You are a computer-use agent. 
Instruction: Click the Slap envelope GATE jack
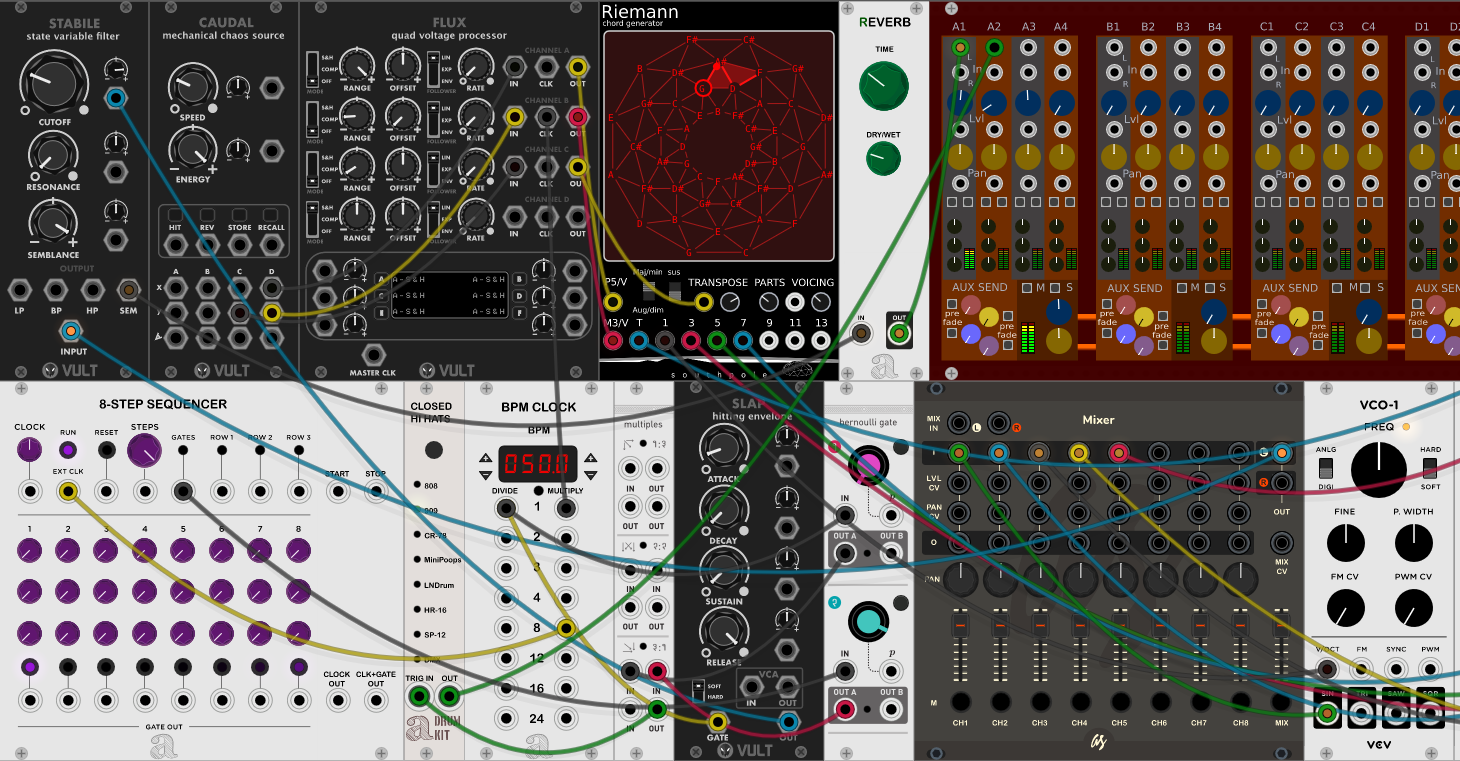[717, 721]
